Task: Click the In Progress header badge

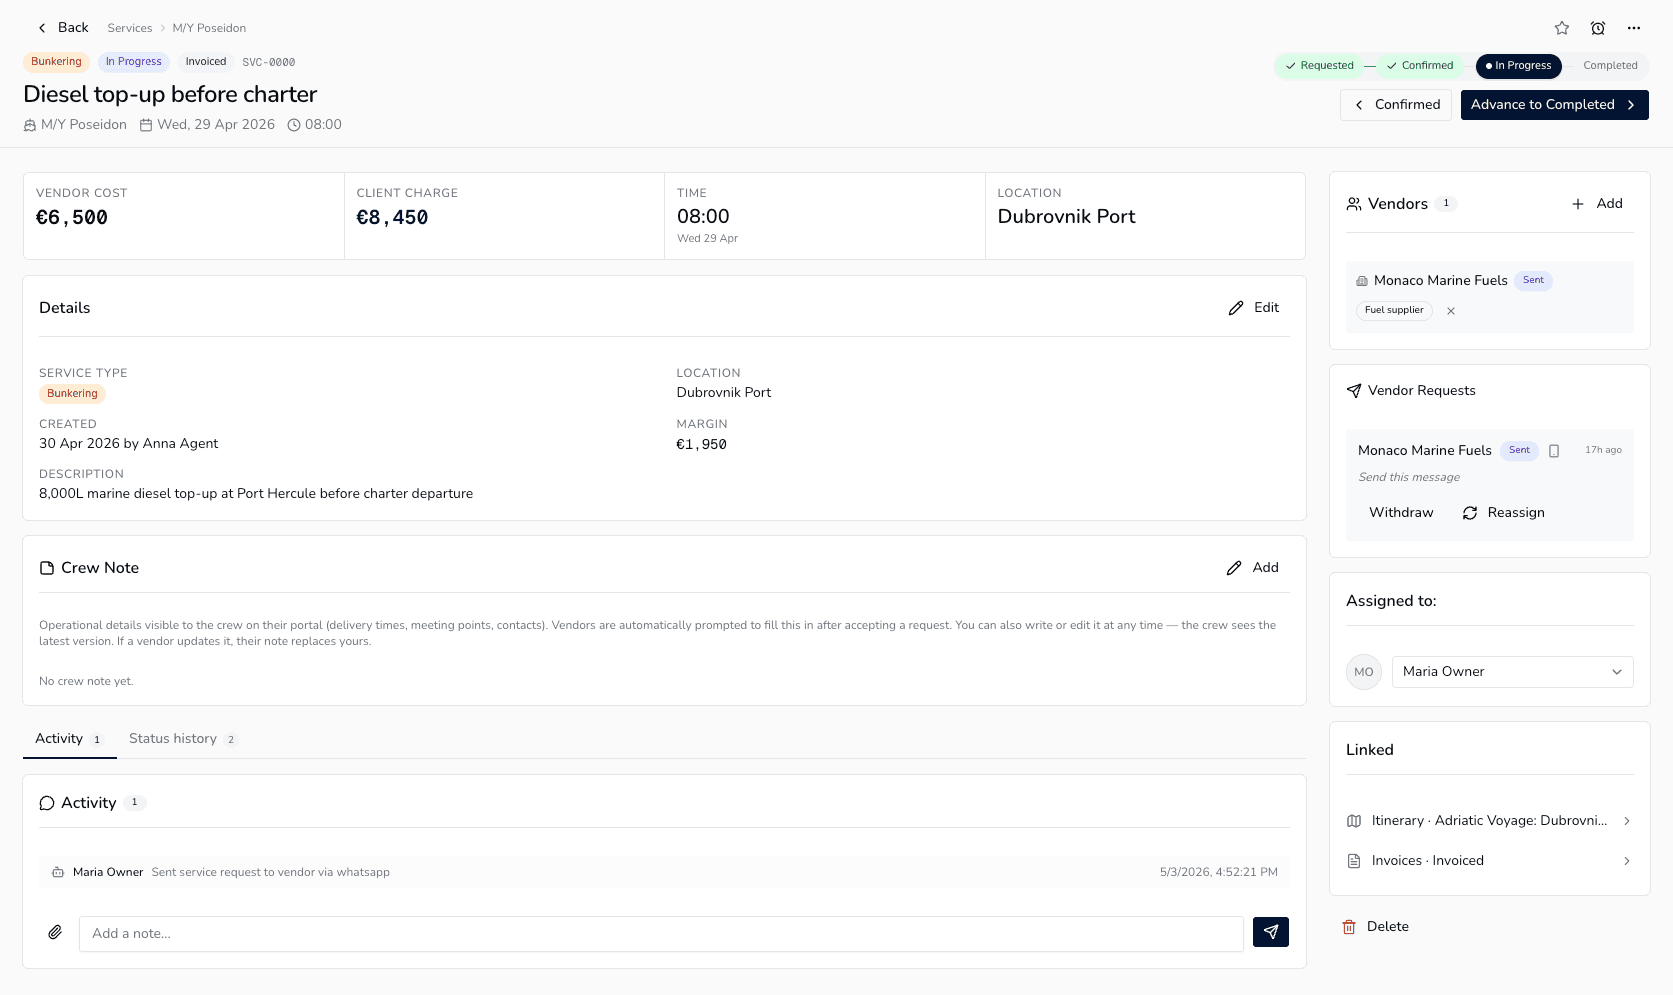Action: [133, 62]
